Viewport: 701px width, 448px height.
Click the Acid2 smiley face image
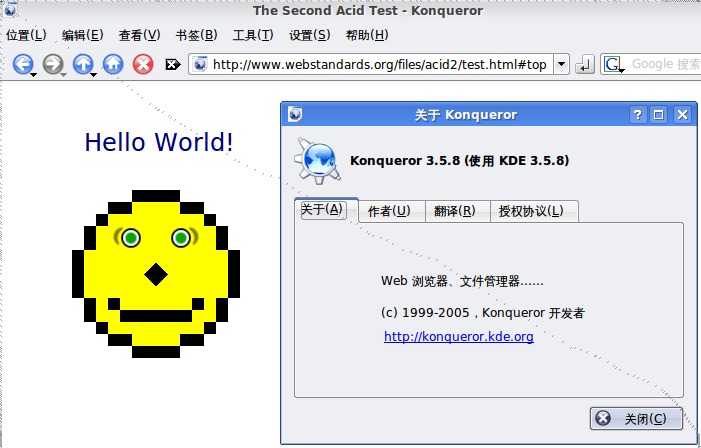pos(156,274)
